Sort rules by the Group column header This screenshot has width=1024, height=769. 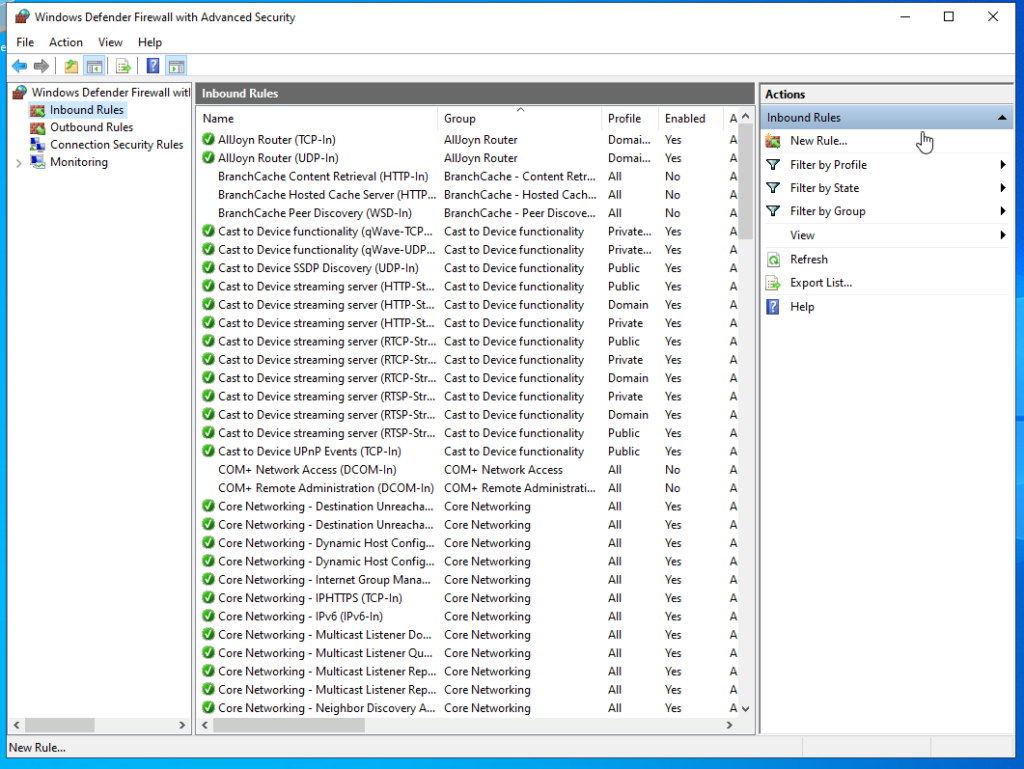point(519,118)
